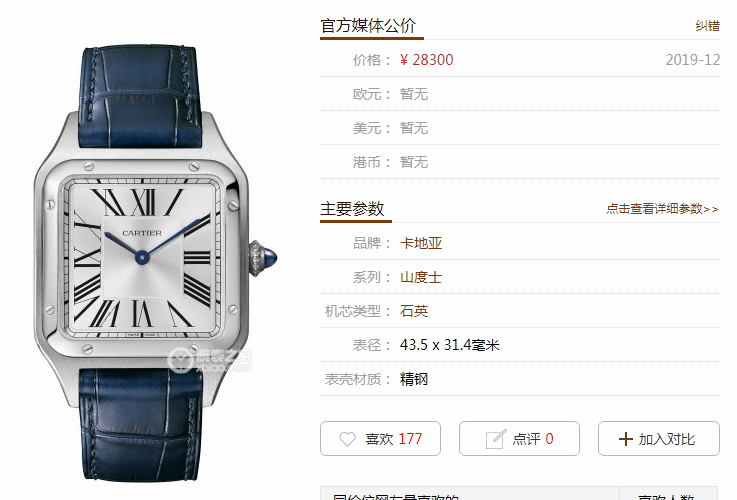Click watch size 43.5 x 31.4毫米
Image resolution: width=737 pixels, height=500 pixels.
coord(449,345)
